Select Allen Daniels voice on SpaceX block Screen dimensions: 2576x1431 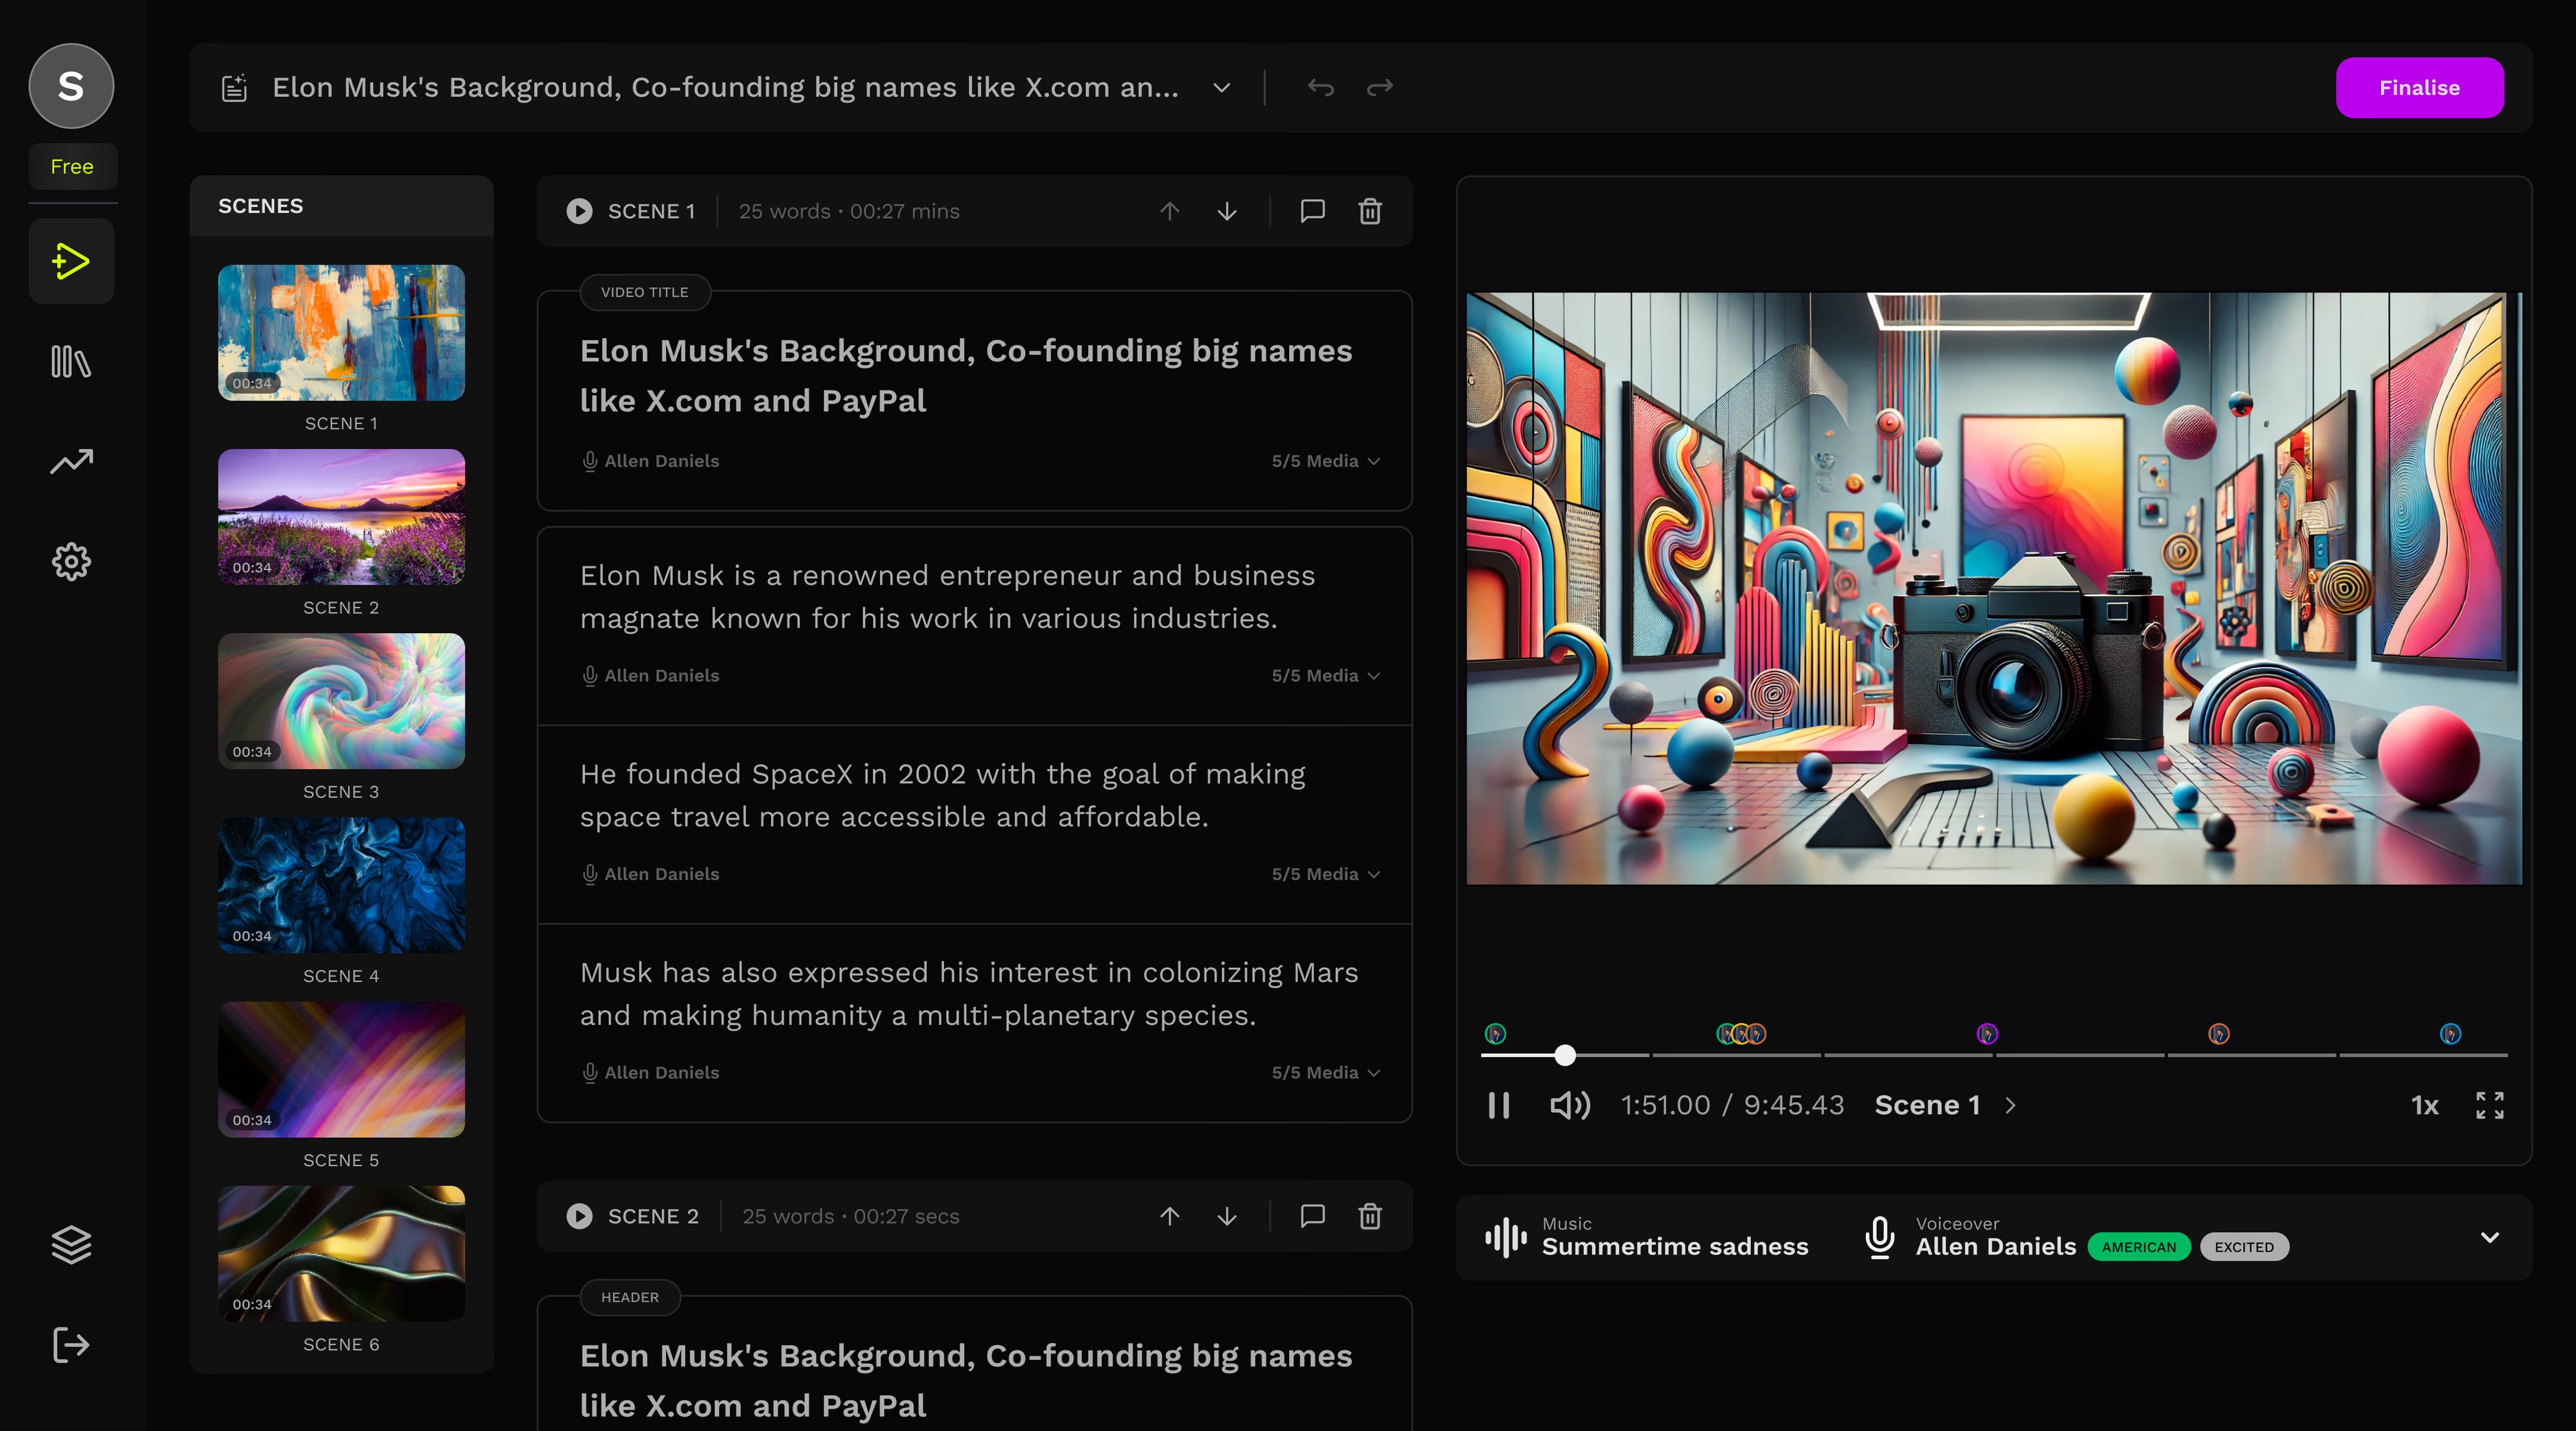[651, 874]
